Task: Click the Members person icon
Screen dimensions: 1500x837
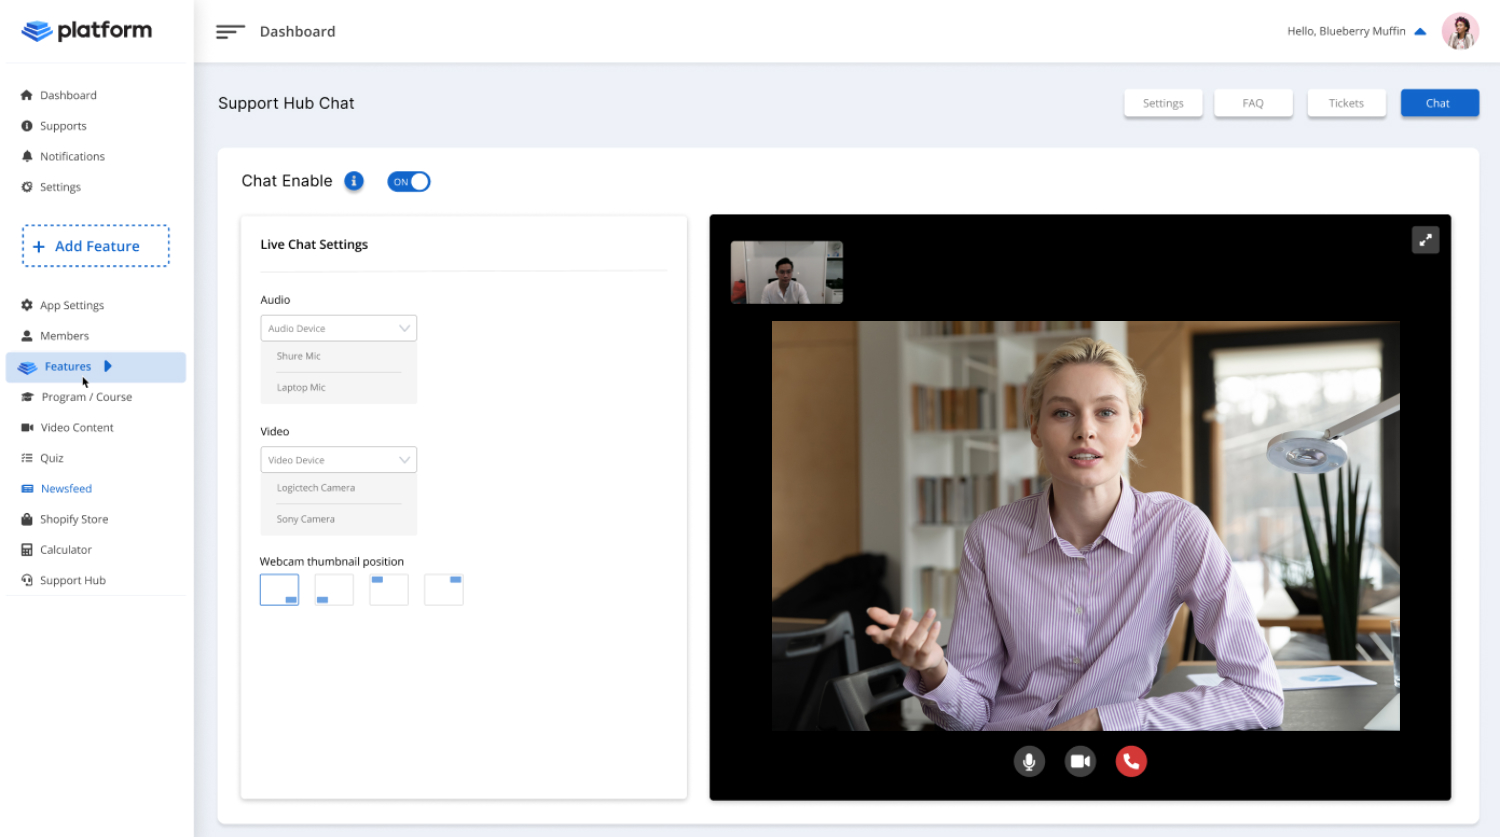Action: click(27, 336)
